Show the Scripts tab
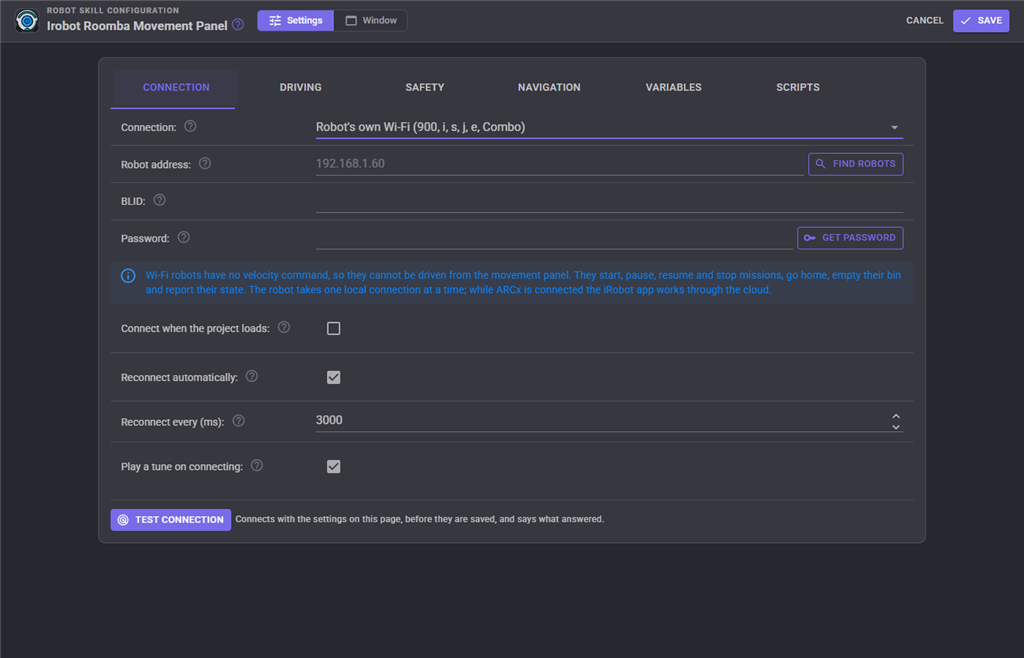Image resolution: width=1024 pixels, height=658 pixels. click(x=797, y=87)
